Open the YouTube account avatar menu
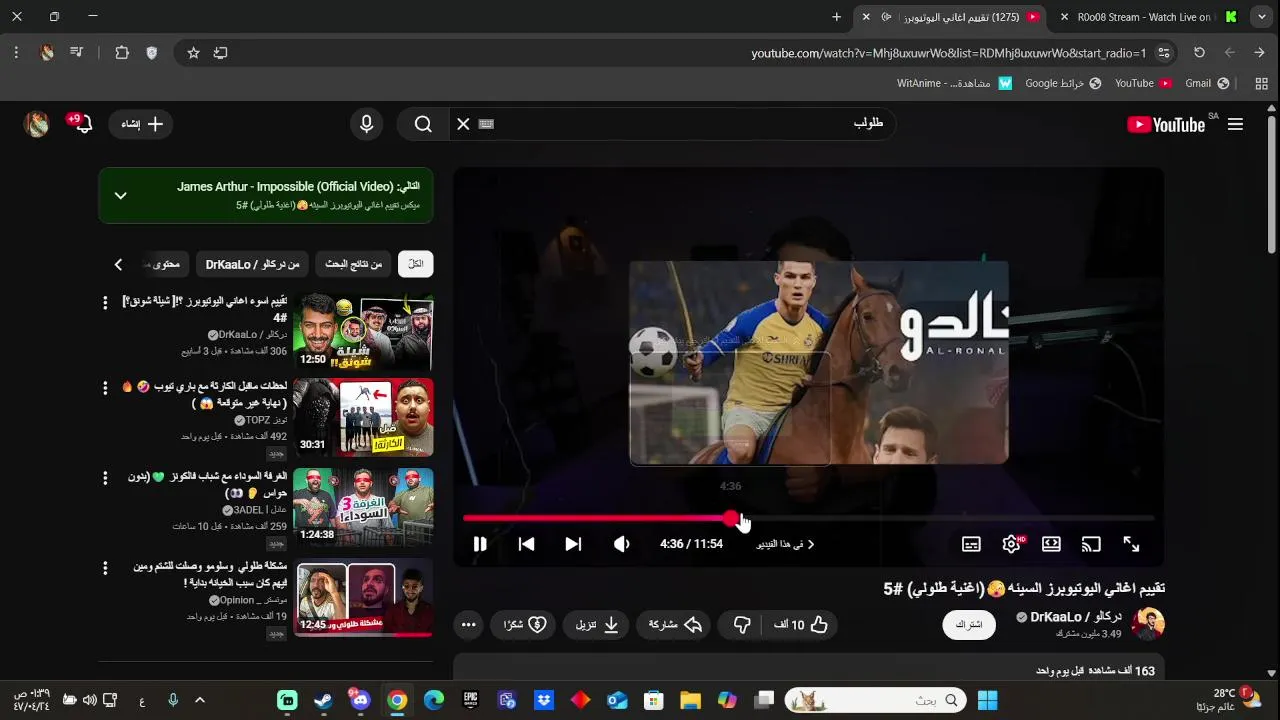Viewport: 1280px width, 720px height. pos(37,124)
